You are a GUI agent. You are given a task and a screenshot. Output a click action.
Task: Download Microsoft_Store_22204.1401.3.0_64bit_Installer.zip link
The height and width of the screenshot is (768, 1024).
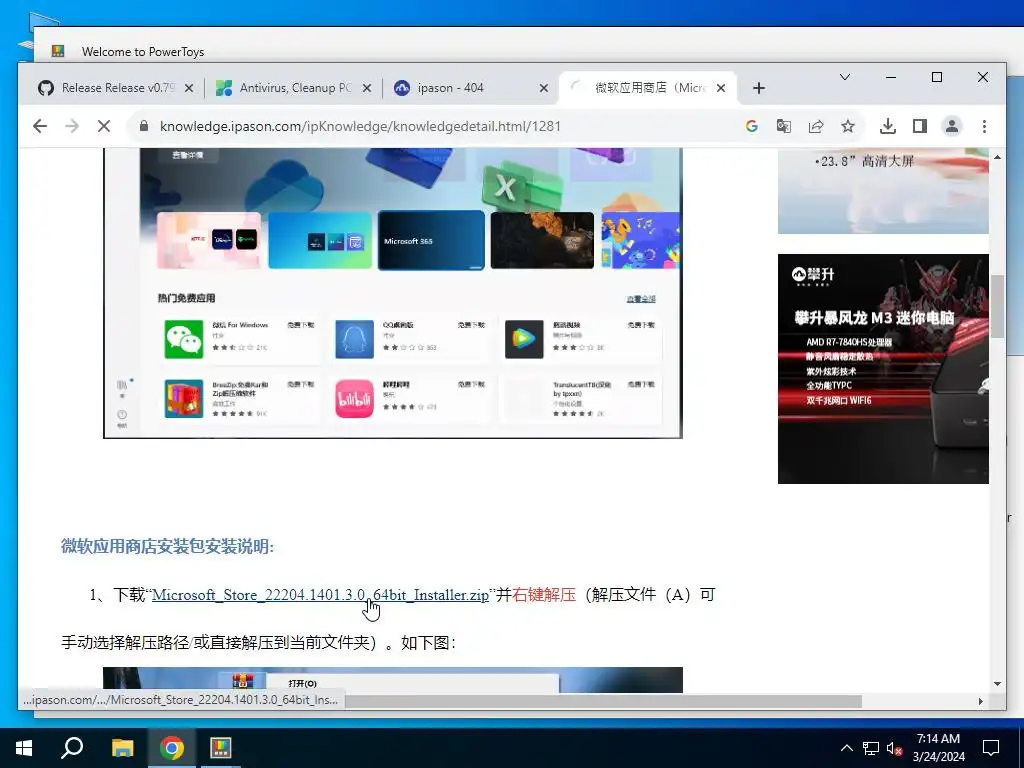tap(320, 595)
